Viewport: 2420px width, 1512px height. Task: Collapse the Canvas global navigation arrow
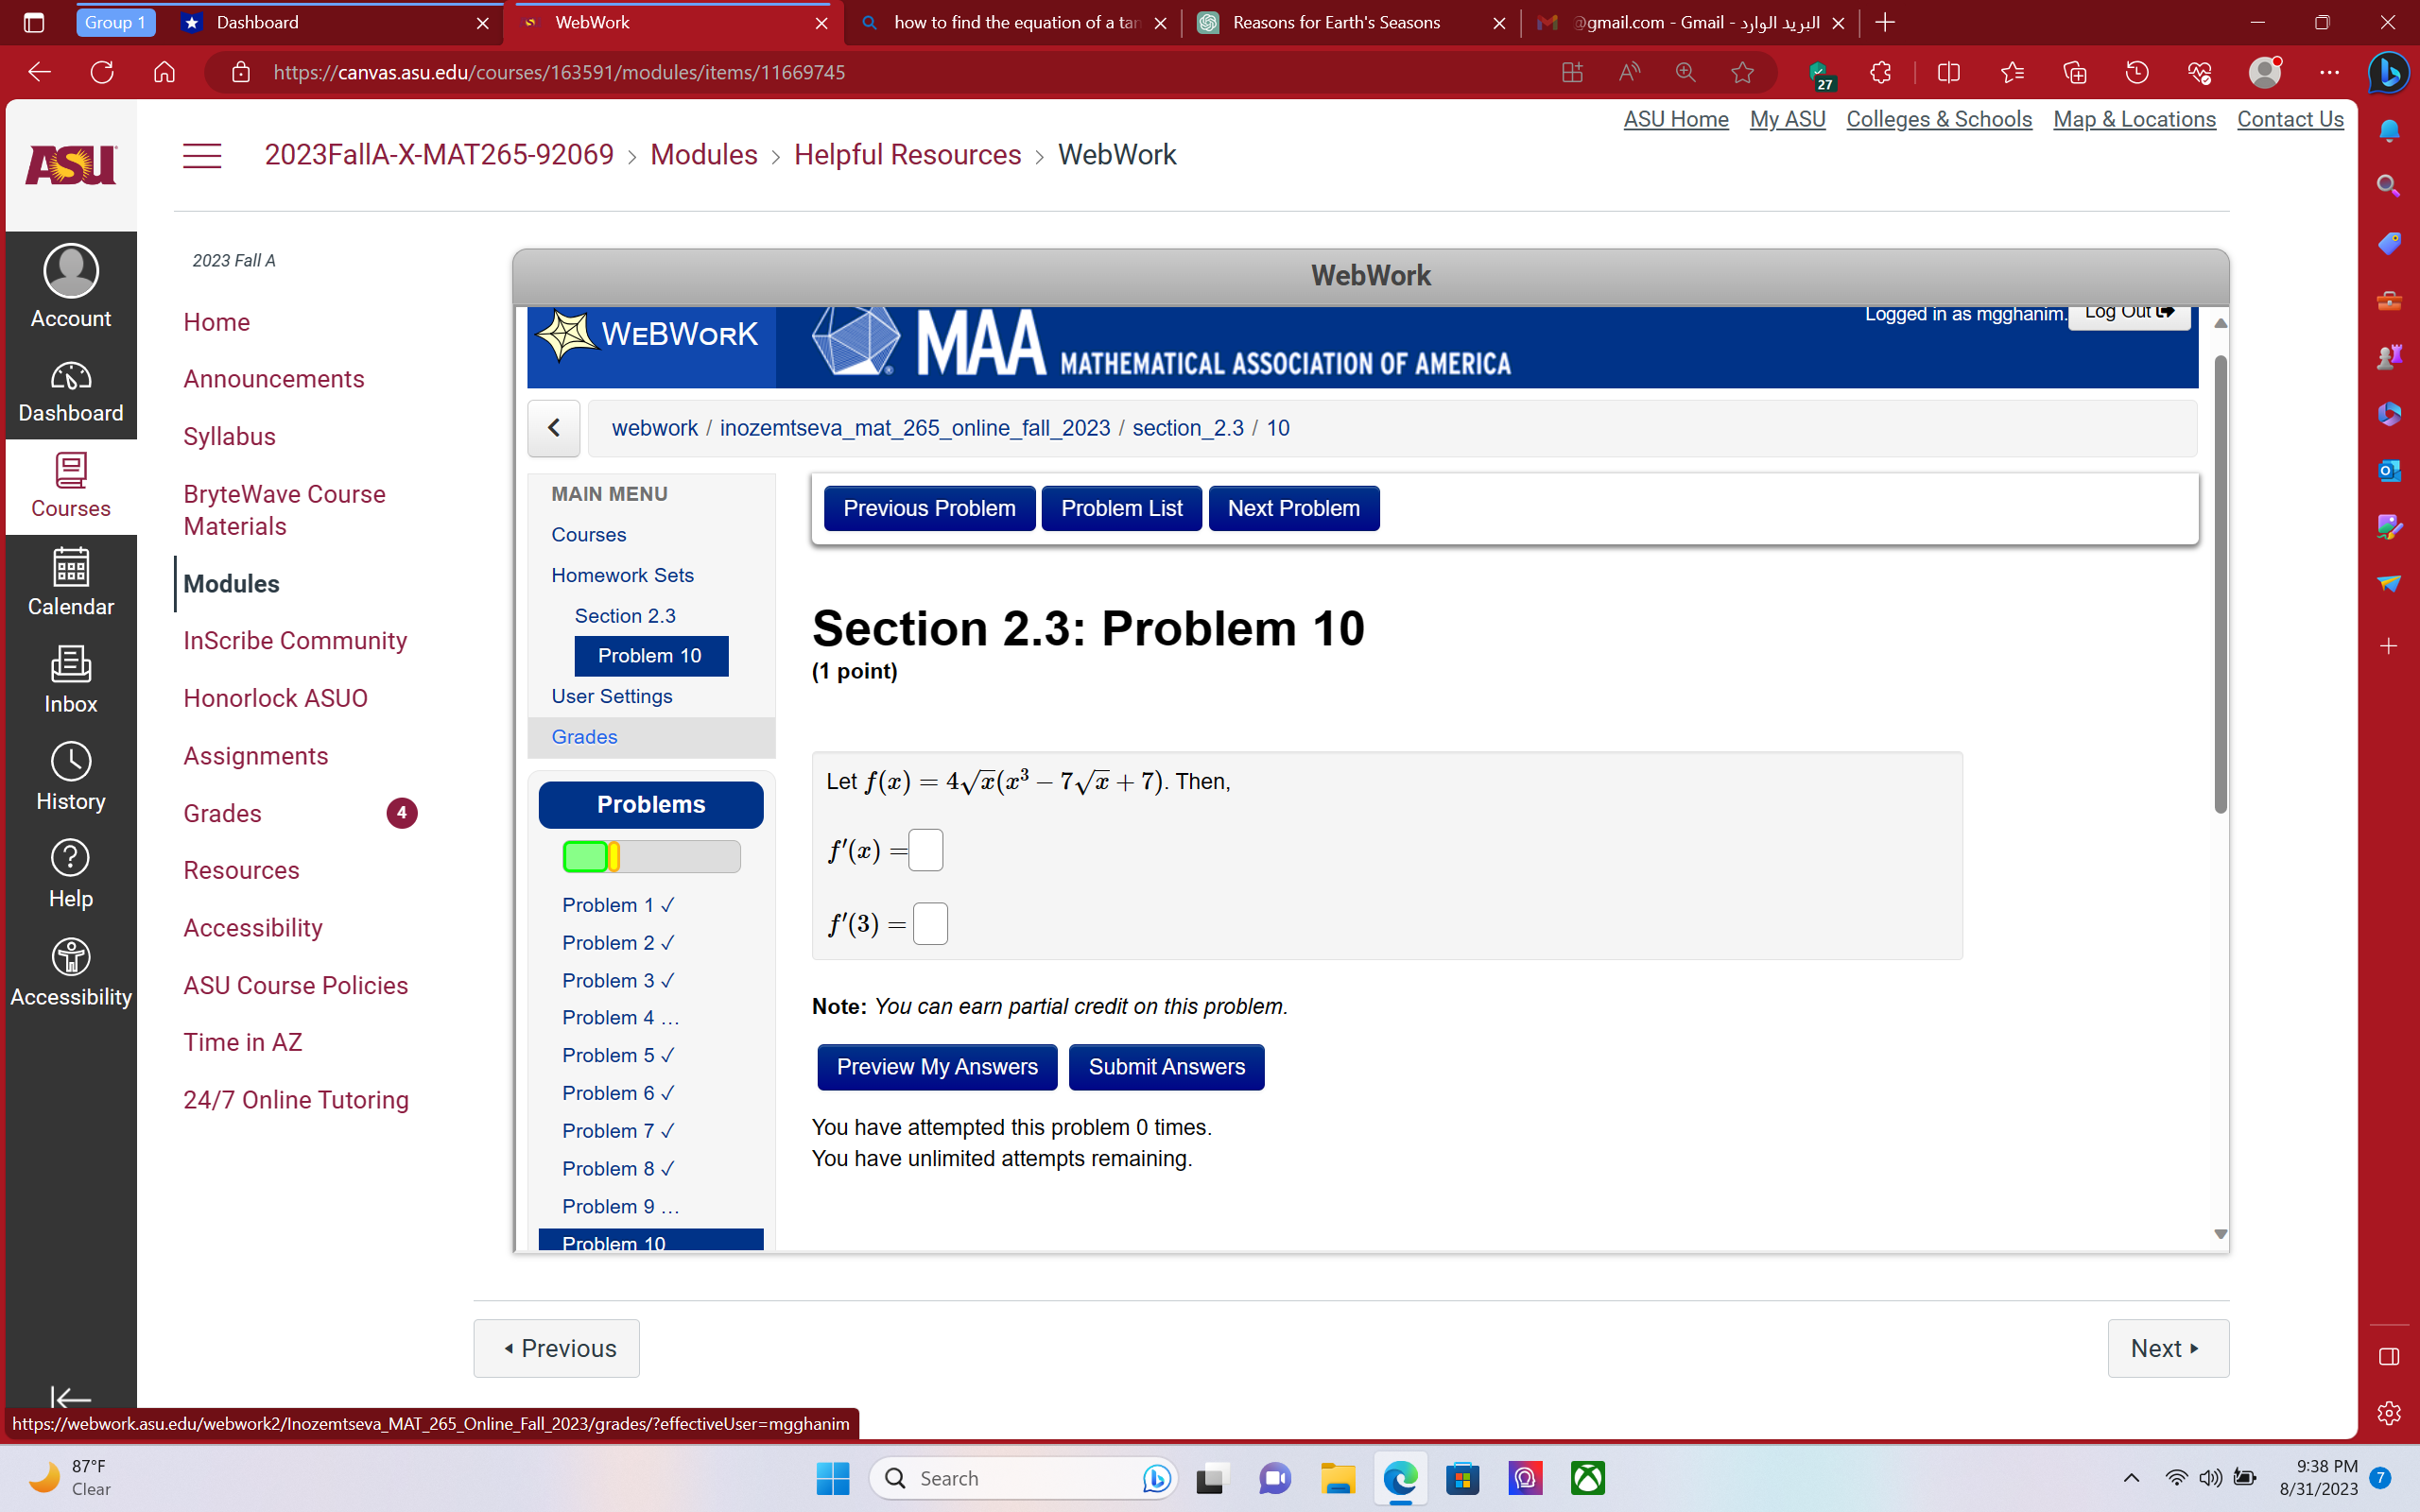(70, 1398)
